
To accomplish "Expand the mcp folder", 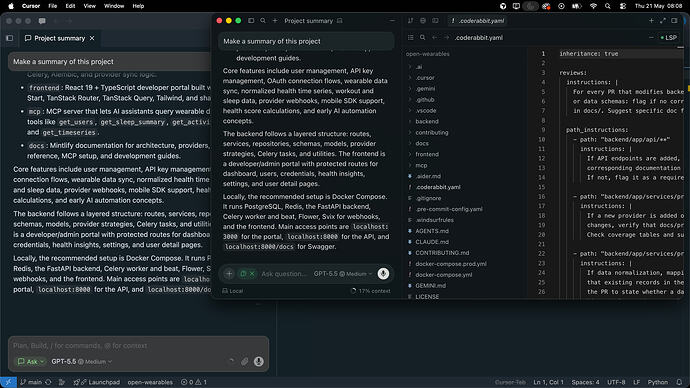I will point(421,165).
